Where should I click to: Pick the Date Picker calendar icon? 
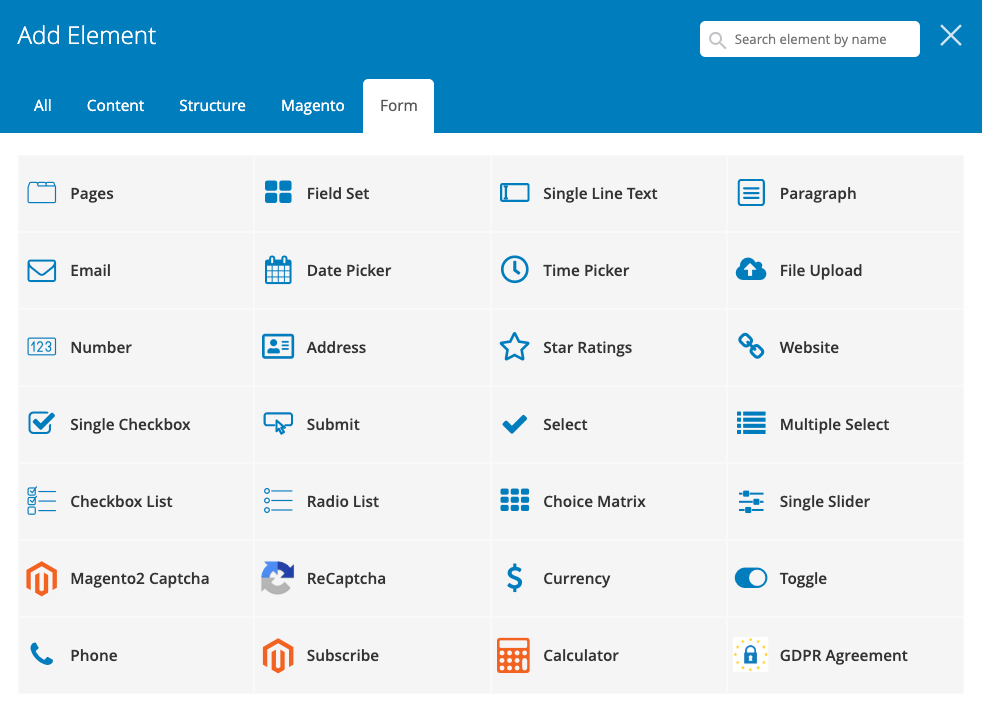coord(278,270)
